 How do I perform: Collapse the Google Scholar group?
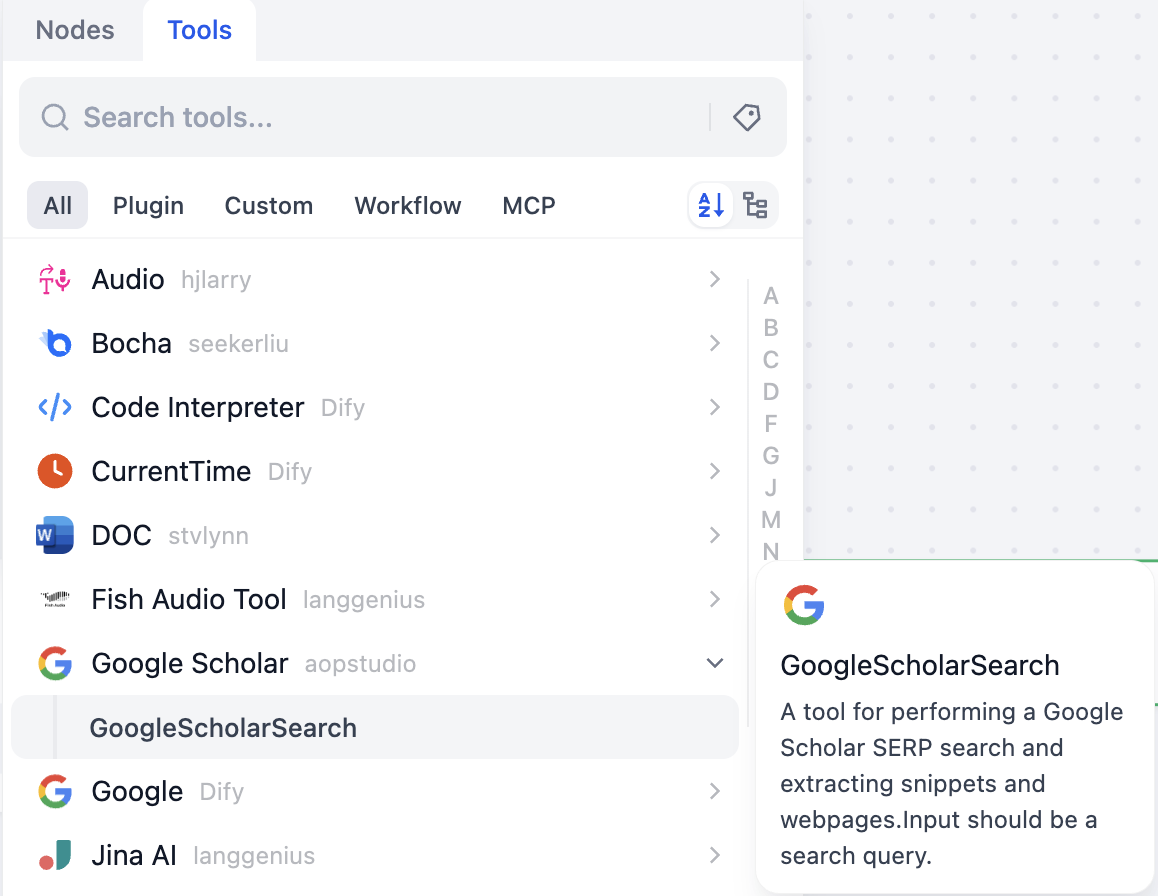click(x=715, y=663)
